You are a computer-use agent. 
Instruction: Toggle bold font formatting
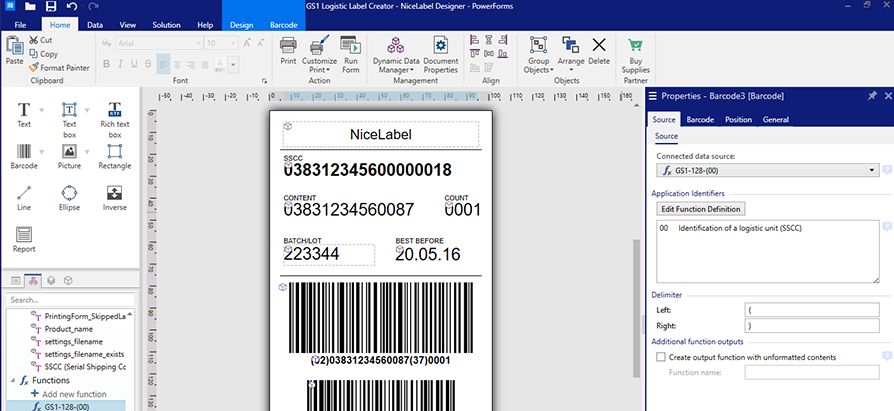click(105, 65)
